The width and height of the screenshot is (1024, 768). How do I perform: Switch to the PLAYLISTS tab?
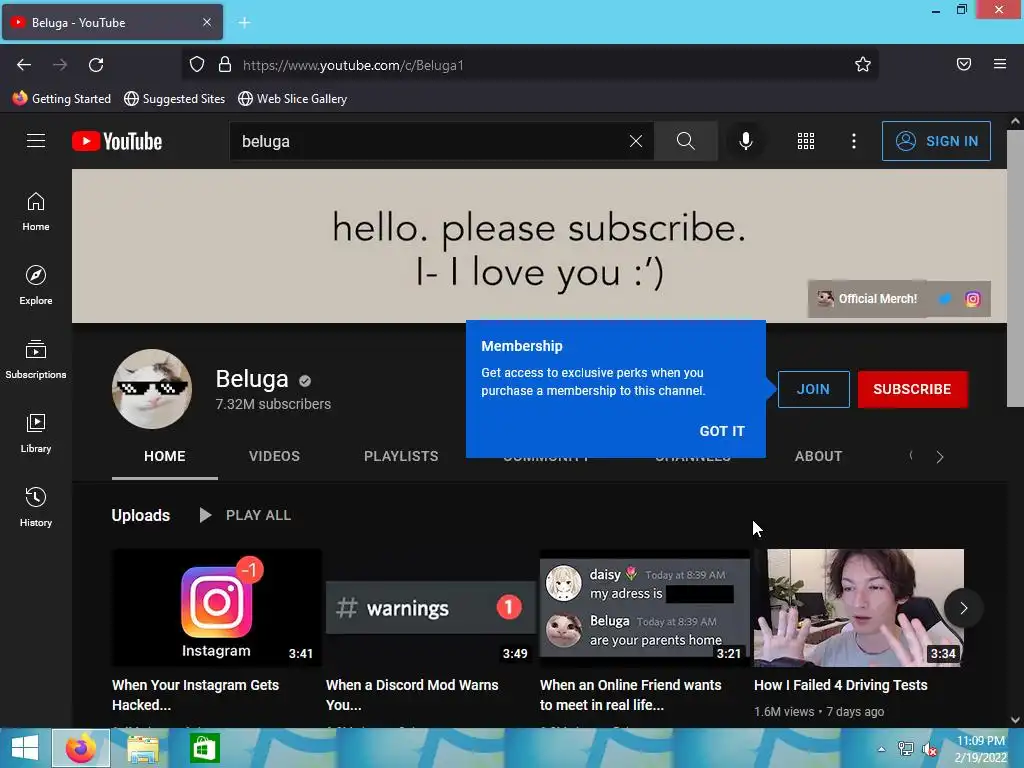coord(401,456)
